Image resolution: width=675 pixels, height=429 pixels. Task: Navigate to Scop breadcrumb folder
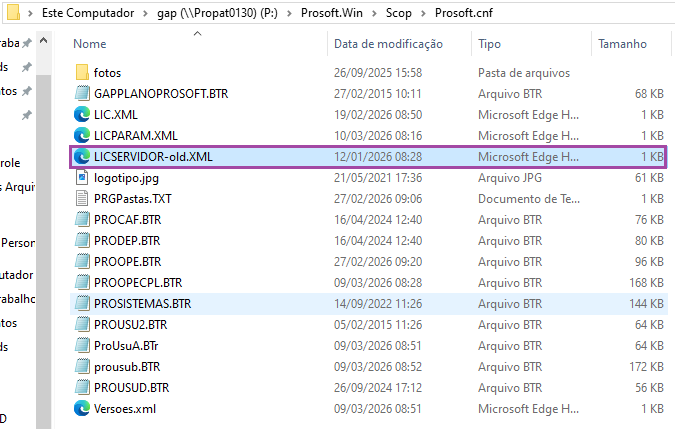(399, 13)
